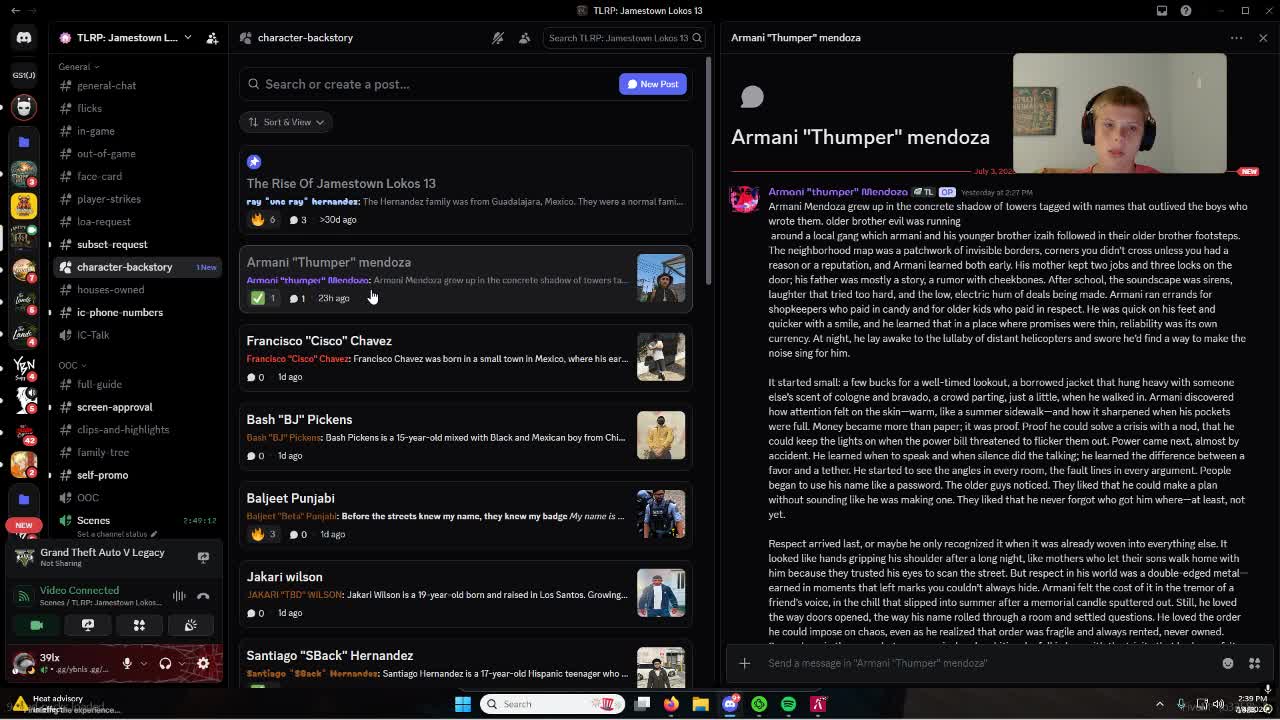Disconnect from the voice call
1280x720 pixels.
pos(203,596)
